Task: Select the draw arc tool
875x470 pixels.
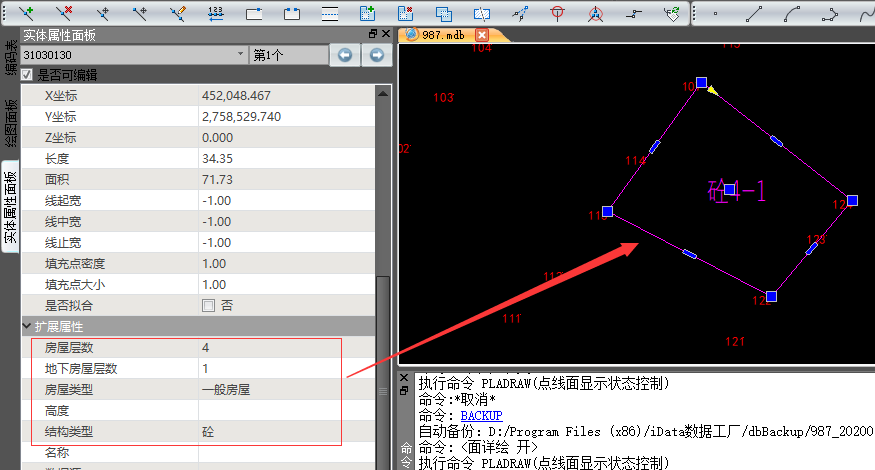Action: (x=791, y=13)
